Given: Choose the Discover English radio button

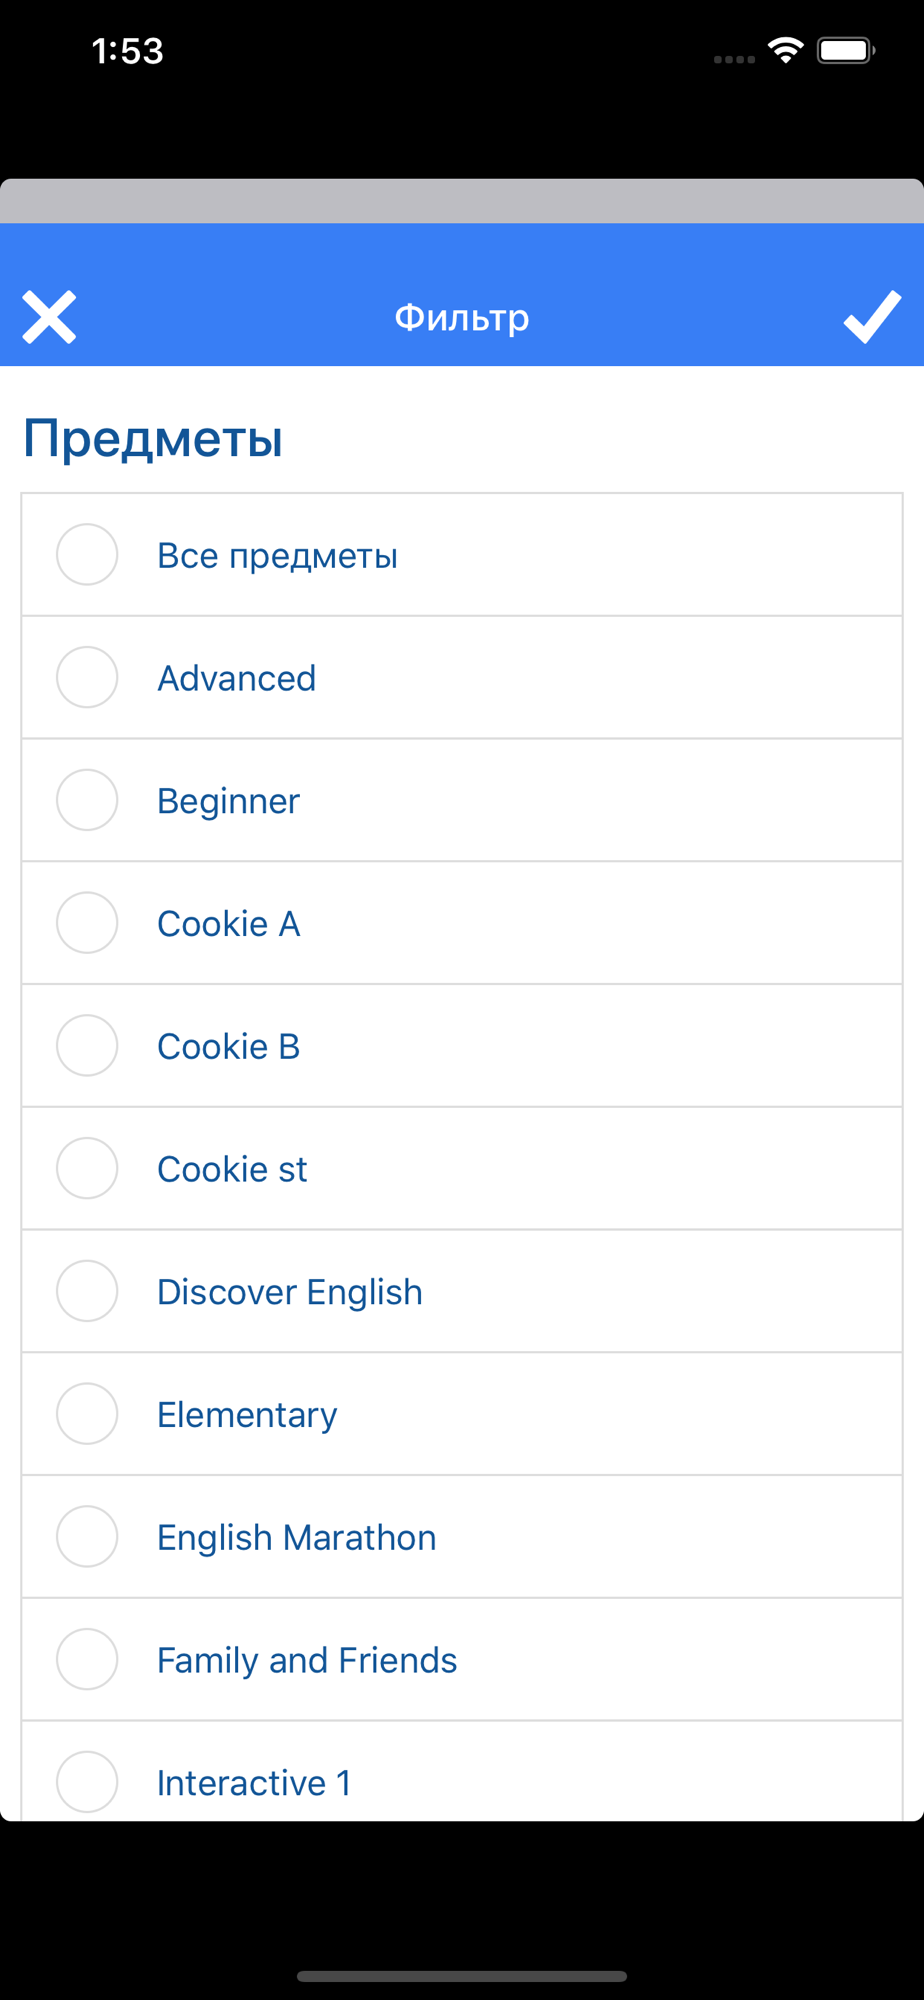Looking at the screenshot, I should (87, 1291).
